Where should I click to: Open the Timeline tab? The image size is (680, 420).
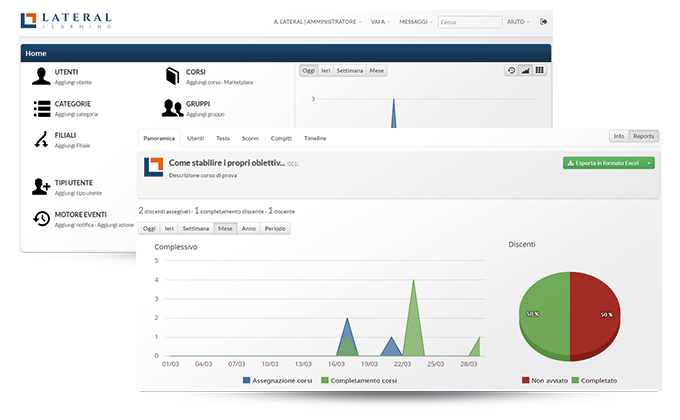(315, 138)
